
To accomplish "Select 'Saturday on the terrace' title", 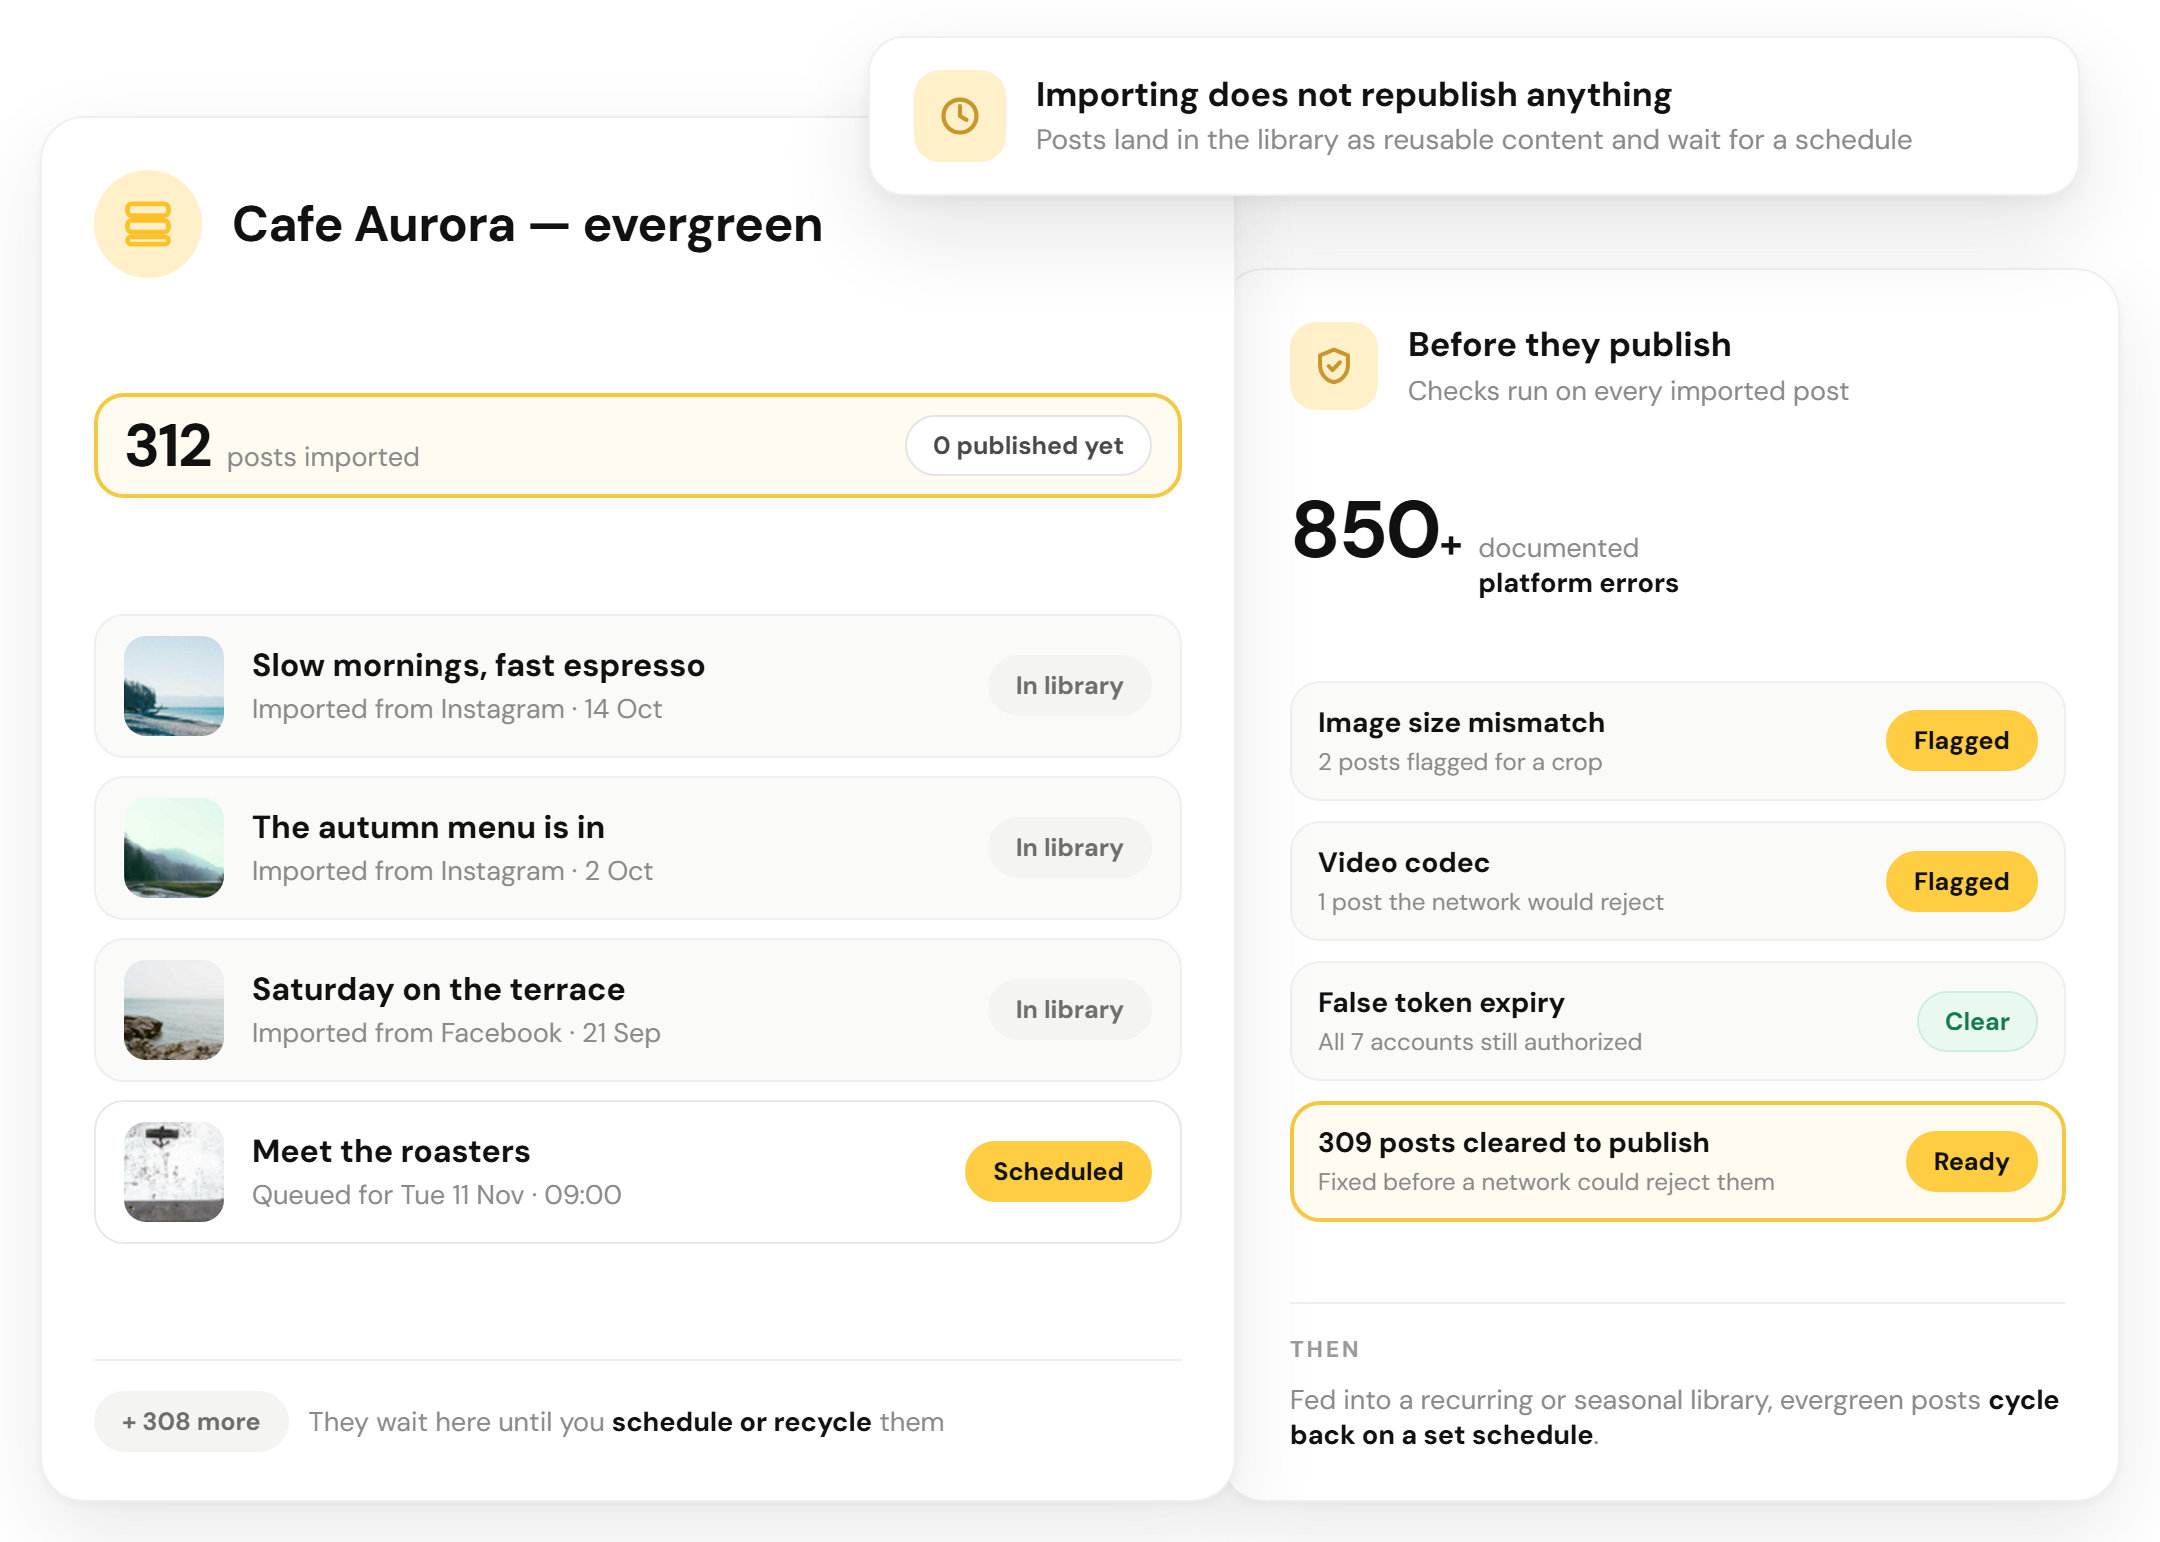I will point(438,990).
